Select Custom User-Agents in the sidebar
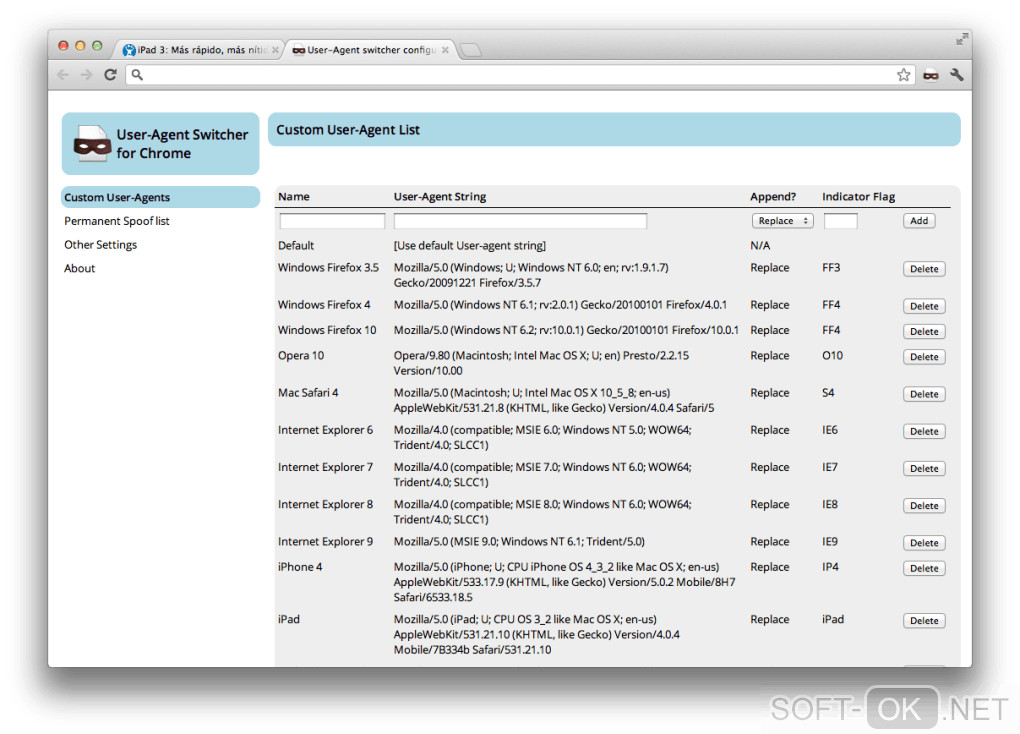The image size is (1020, 734). click(x=160, y=197)
